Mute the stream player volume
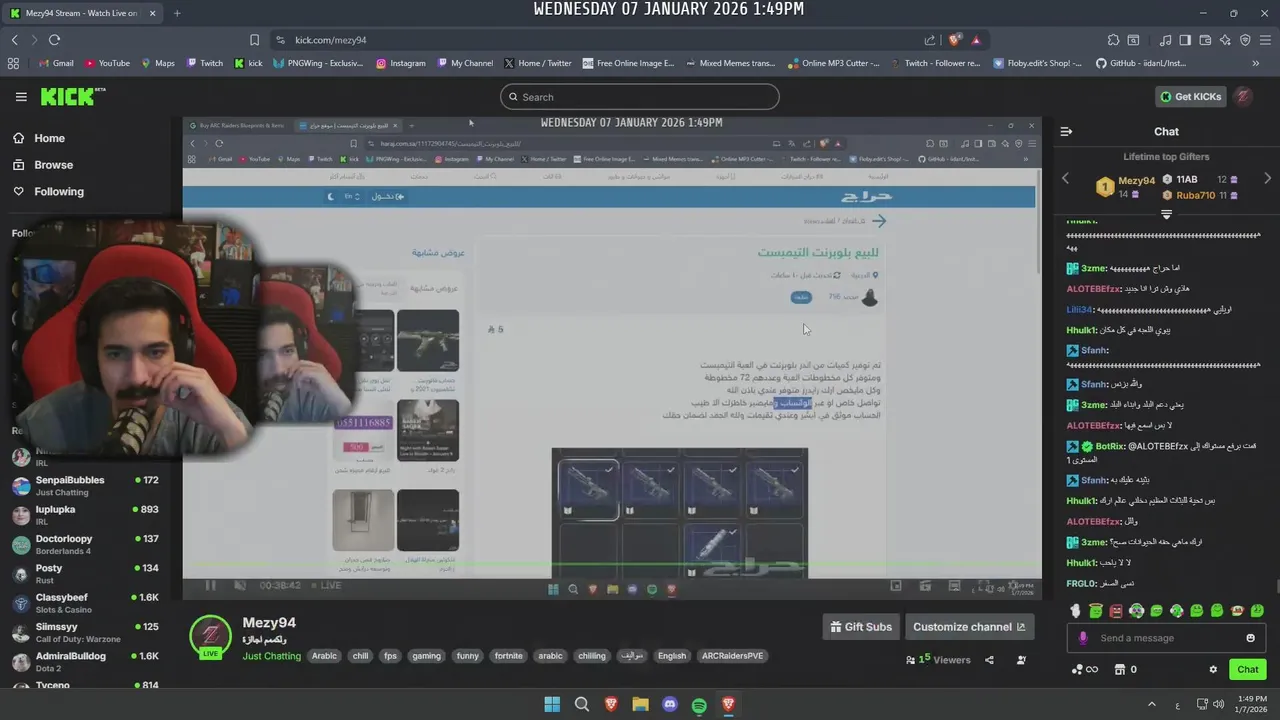1280x720 pixels. coord(240,585)
